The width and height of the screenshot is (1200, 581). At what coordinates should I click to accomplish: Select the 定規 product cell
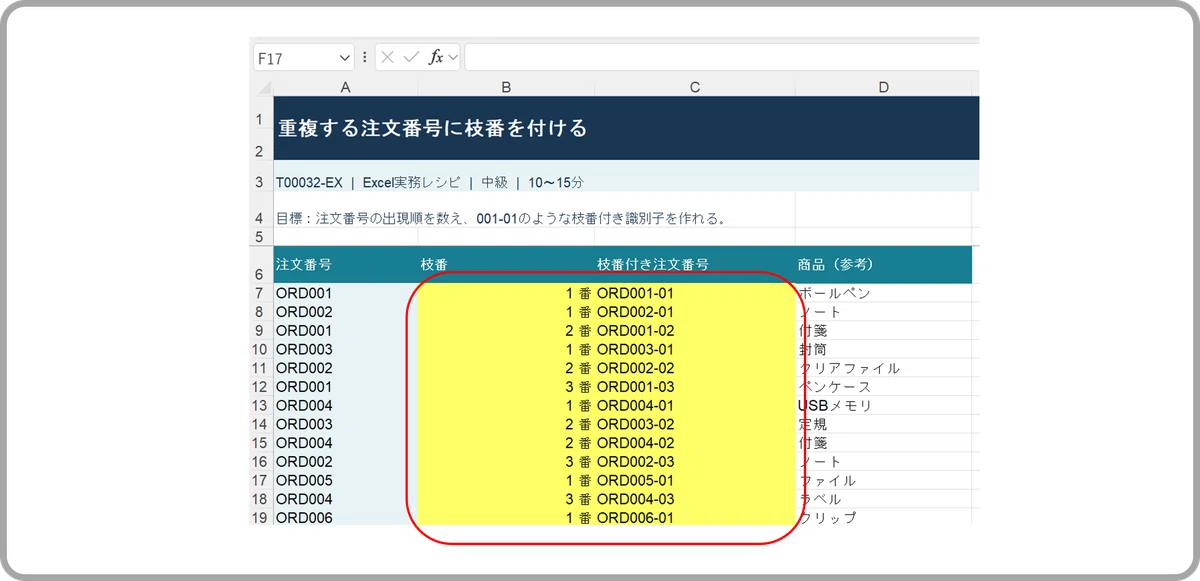884,424
